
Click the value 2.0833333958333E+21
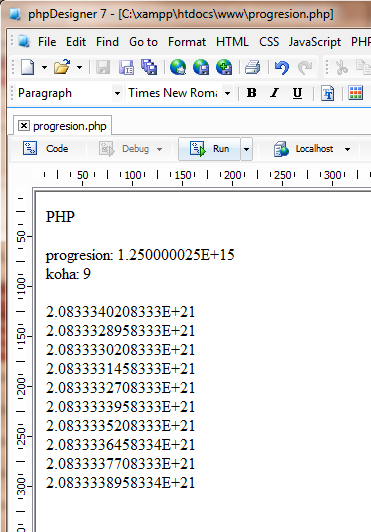(120, 407)
